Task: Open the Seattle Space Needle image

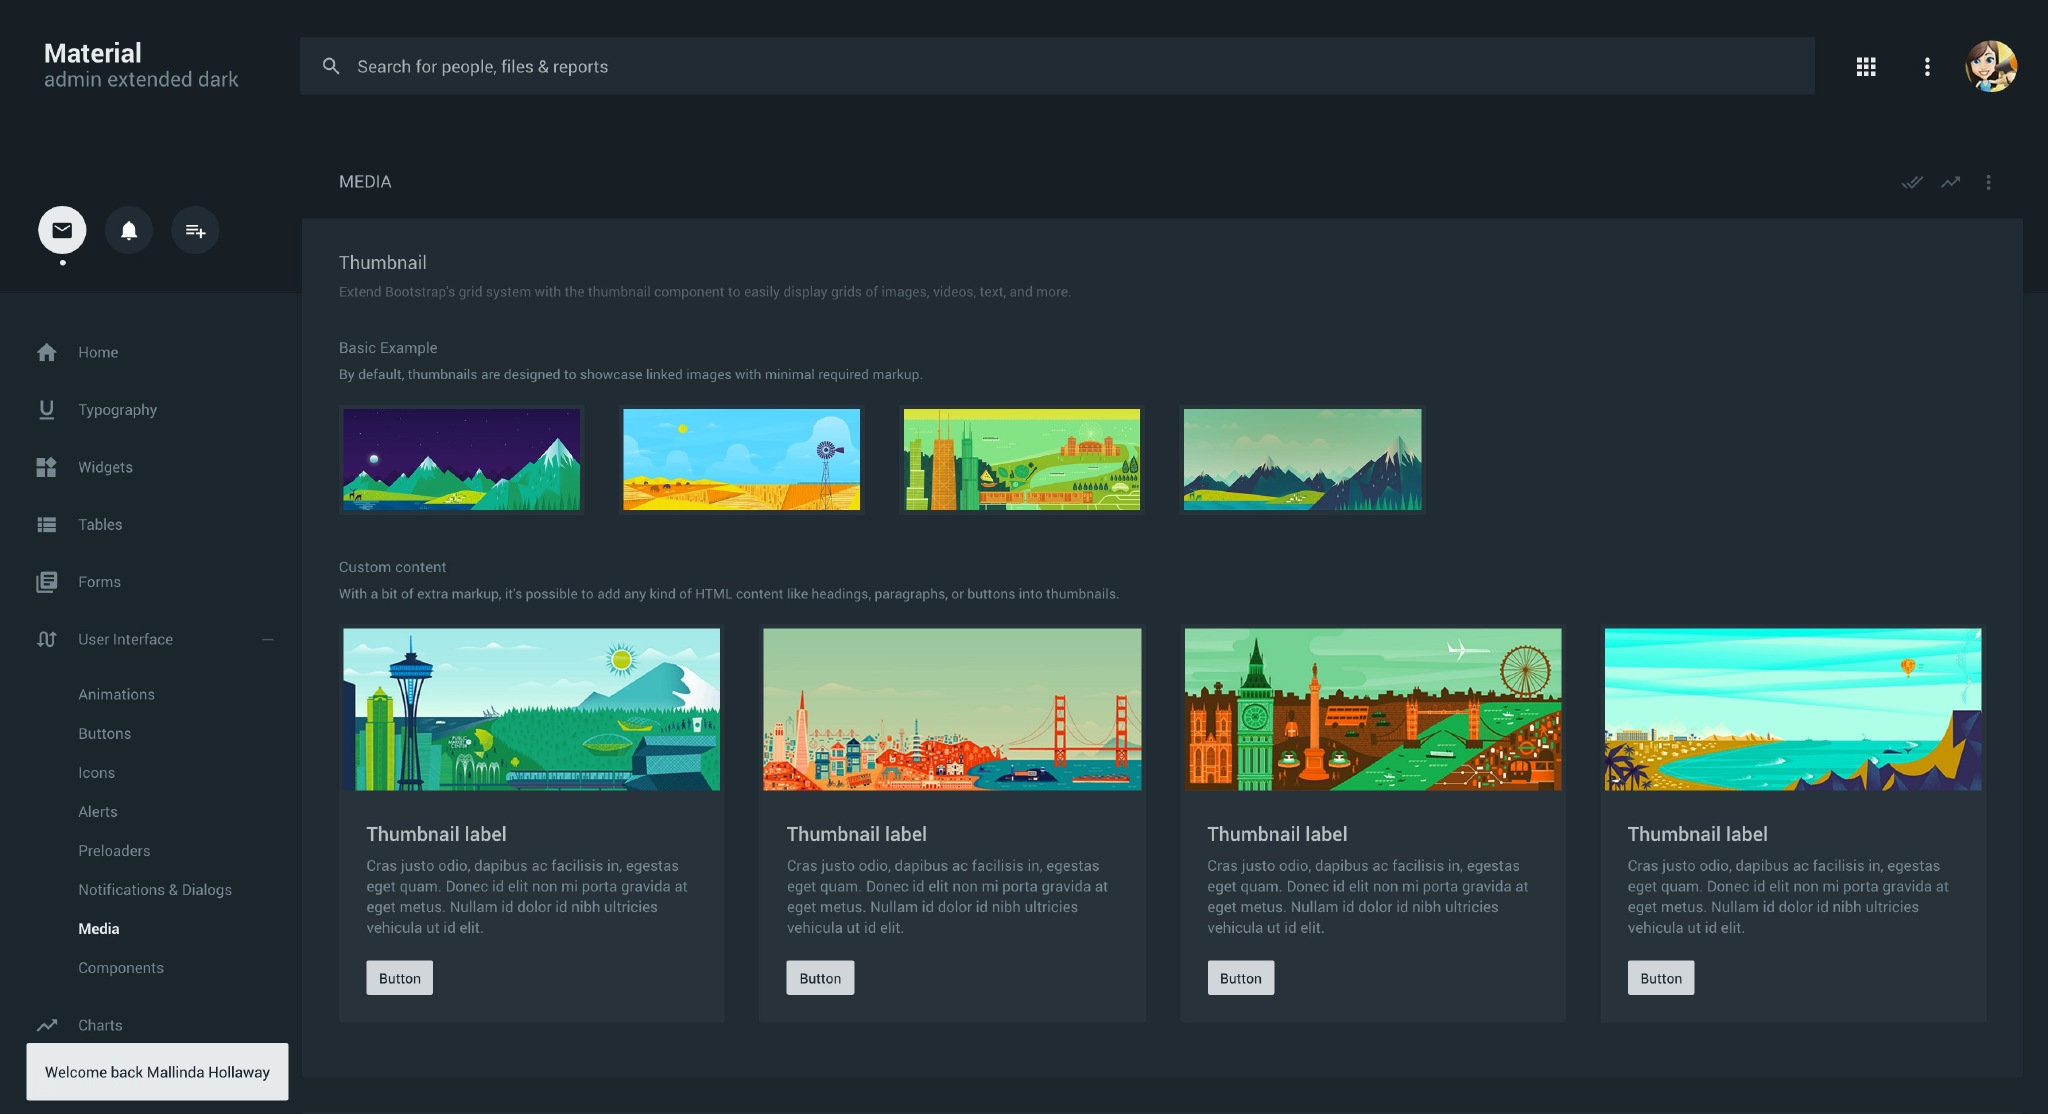Action: click(531, 709)
